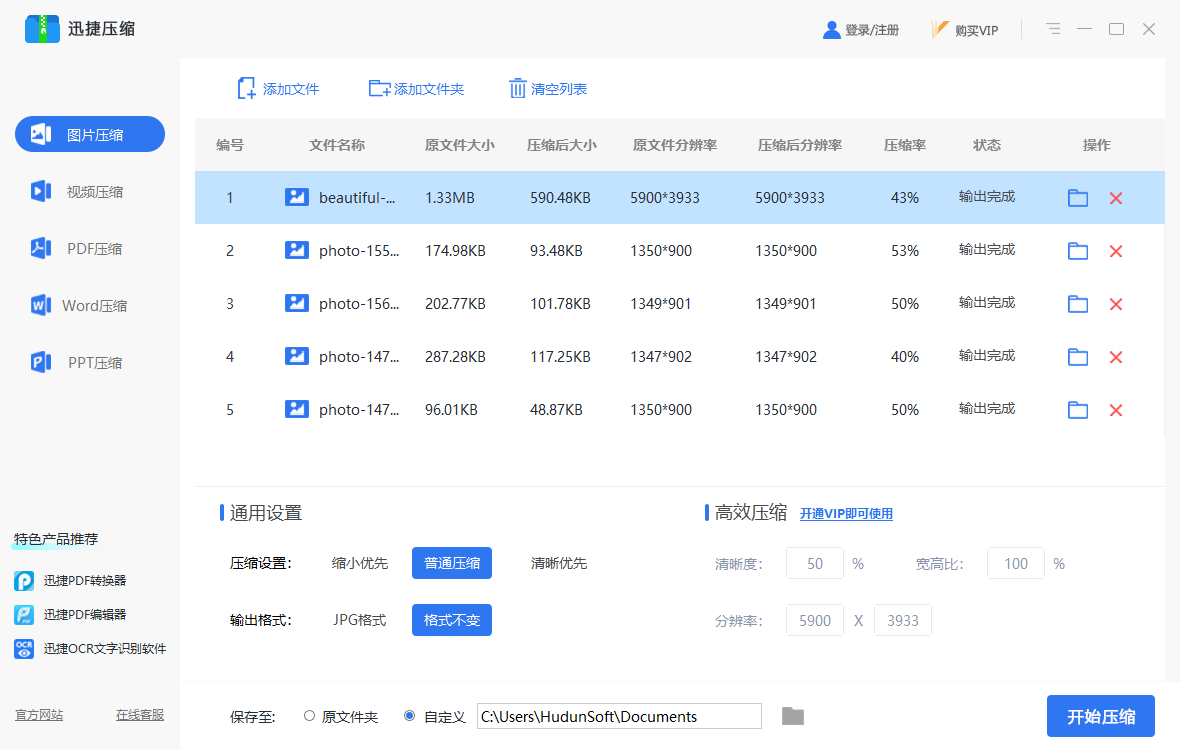The image size is (1180, 750).
Task: Open 迅捷PDF转换器 recommended product
Action: tap(70, 581)
